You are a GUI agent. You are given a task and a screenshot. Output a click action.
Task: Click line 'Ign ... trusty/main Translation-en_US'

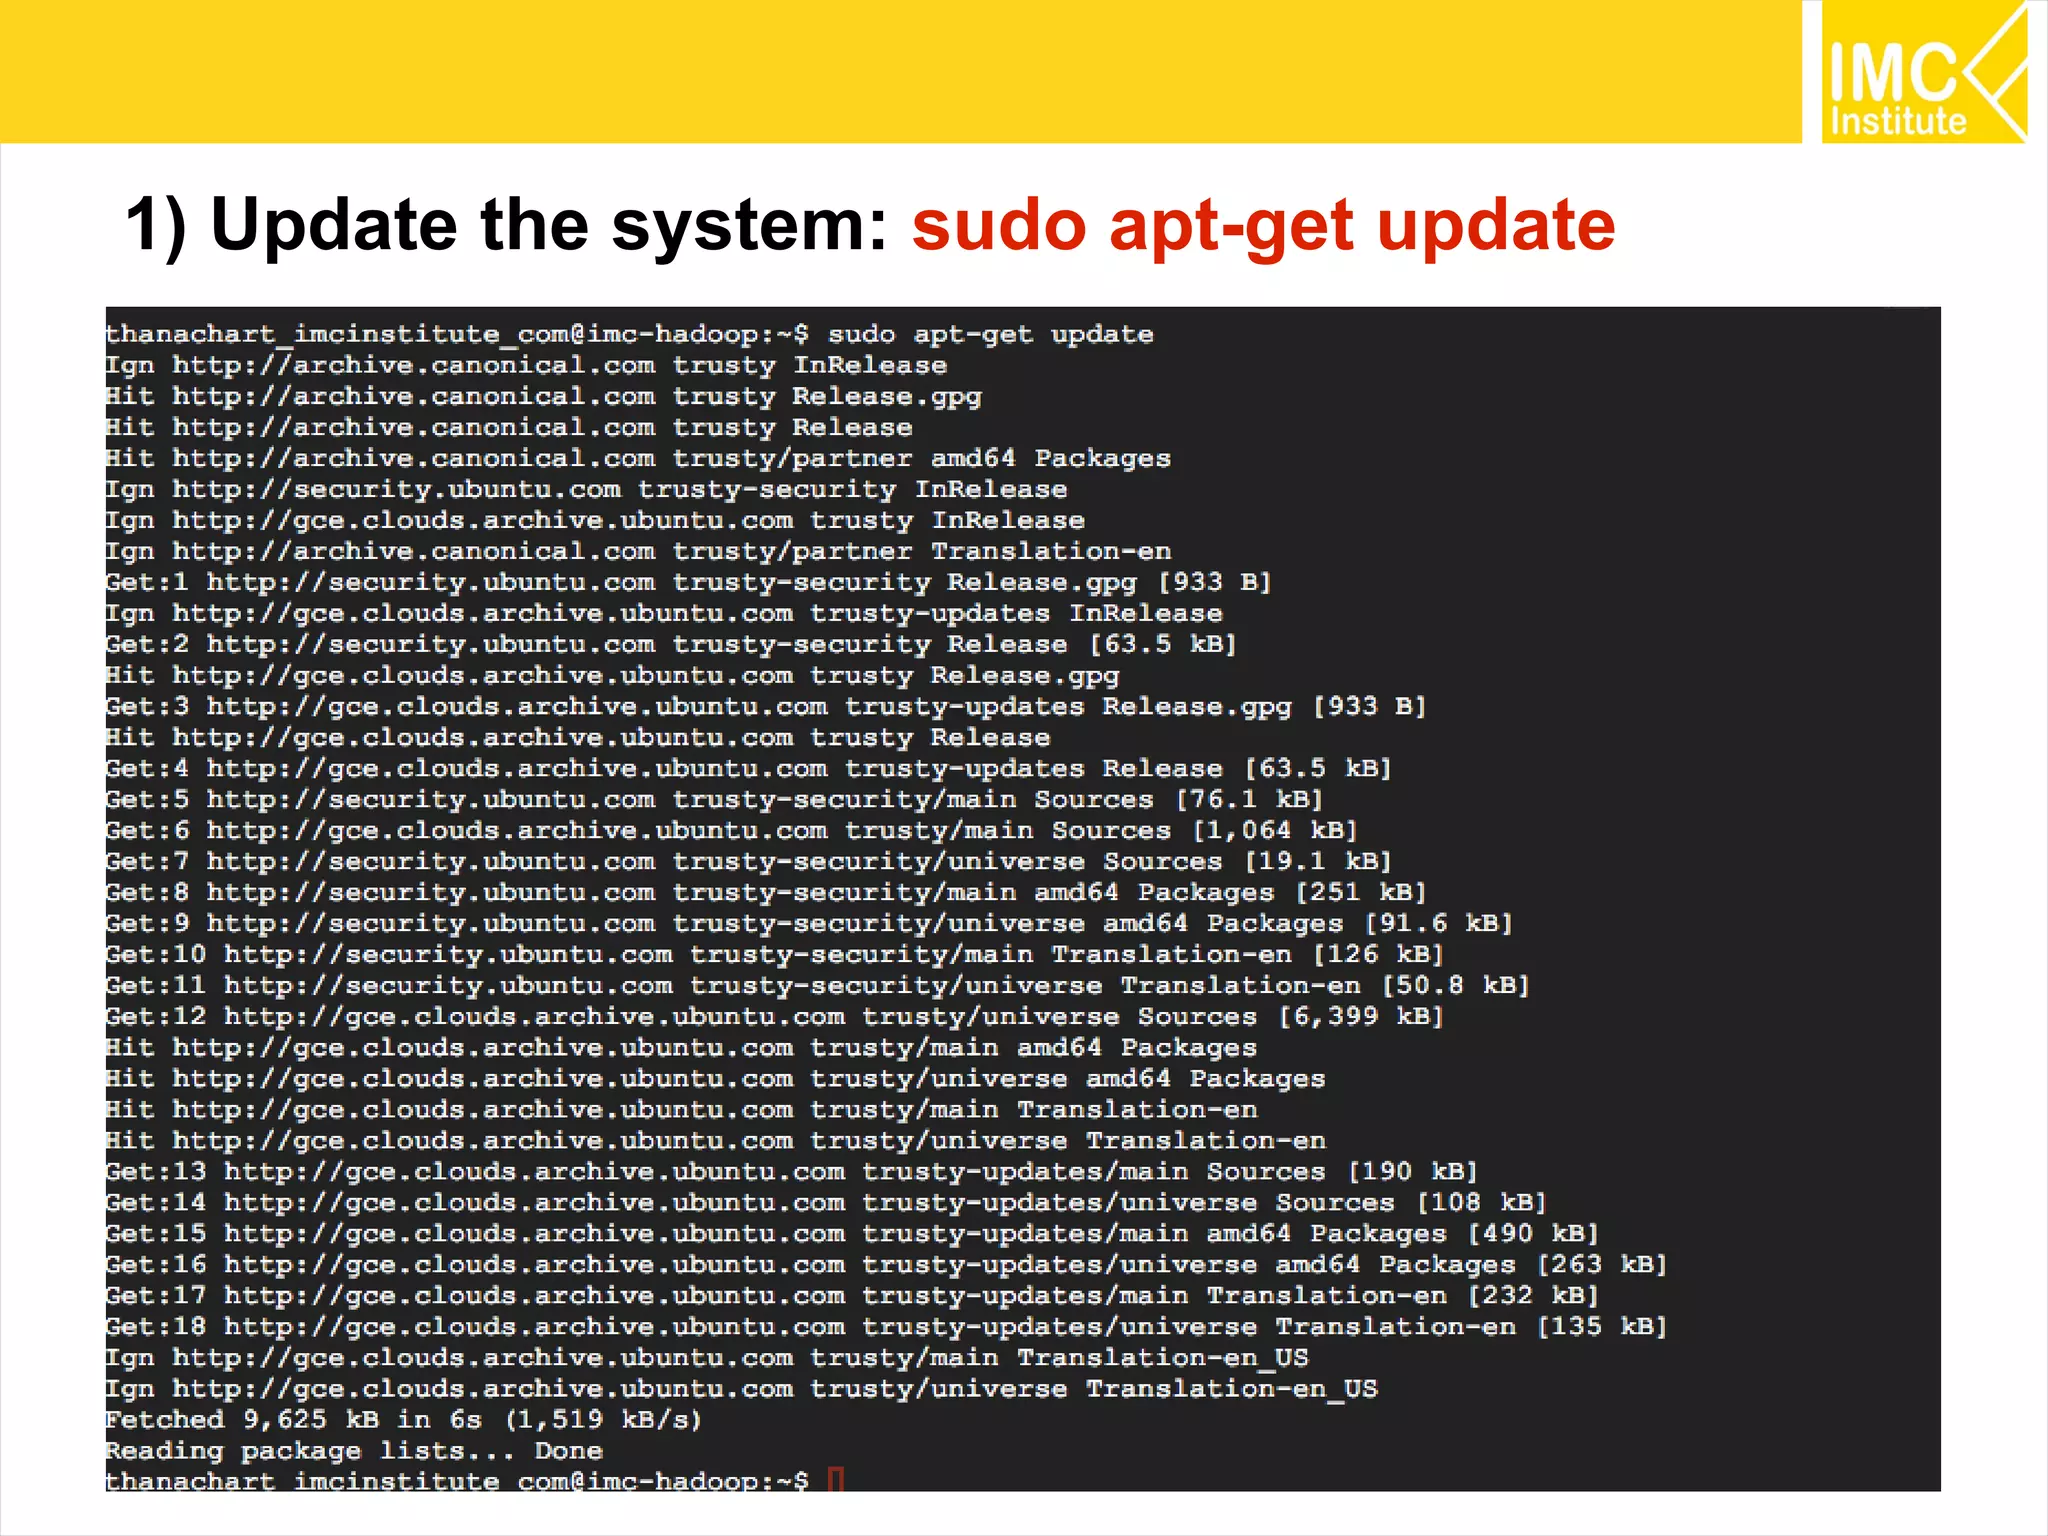[x=707, y=1357]
